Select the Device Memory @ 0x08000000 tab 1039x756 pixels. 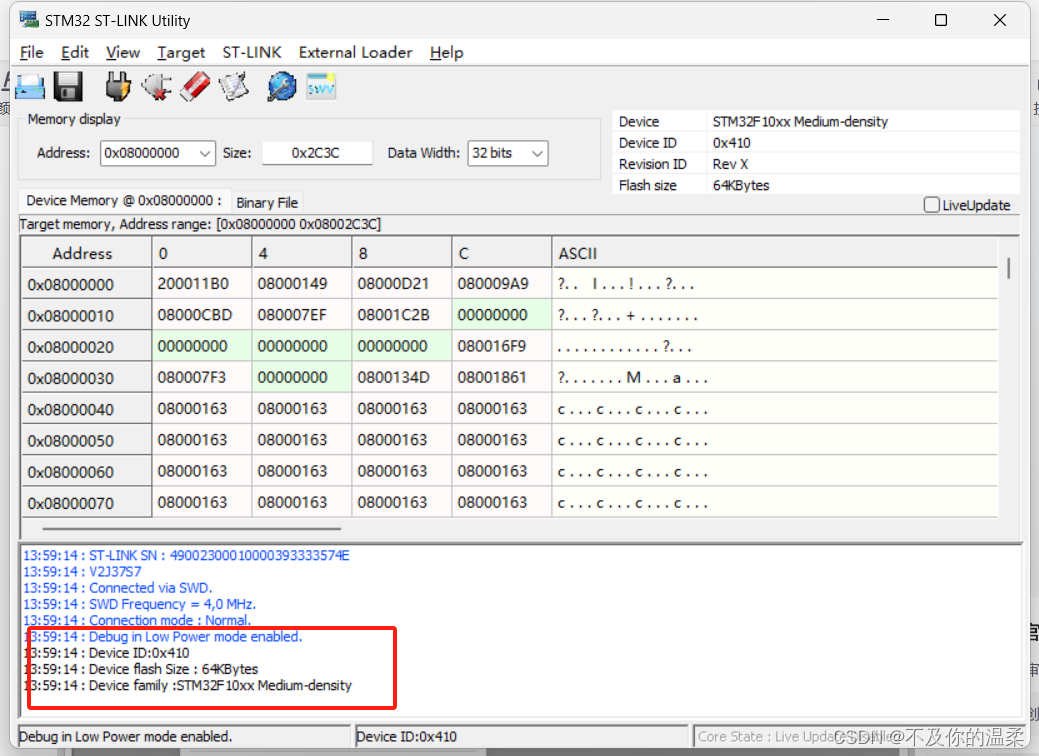coord(124,201)
